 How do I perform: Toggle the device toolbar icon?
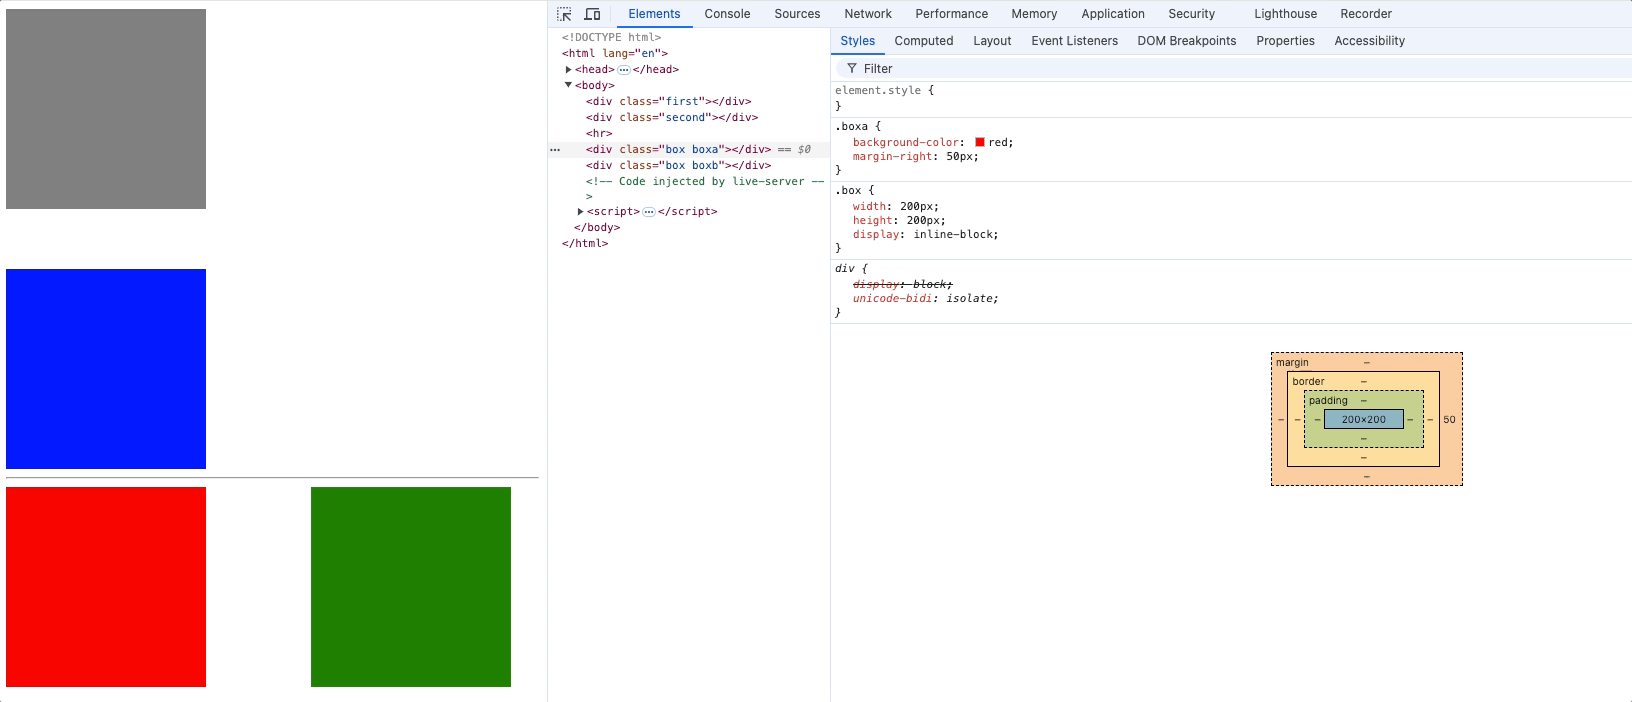pyautogui.click(x=592, y=14)
